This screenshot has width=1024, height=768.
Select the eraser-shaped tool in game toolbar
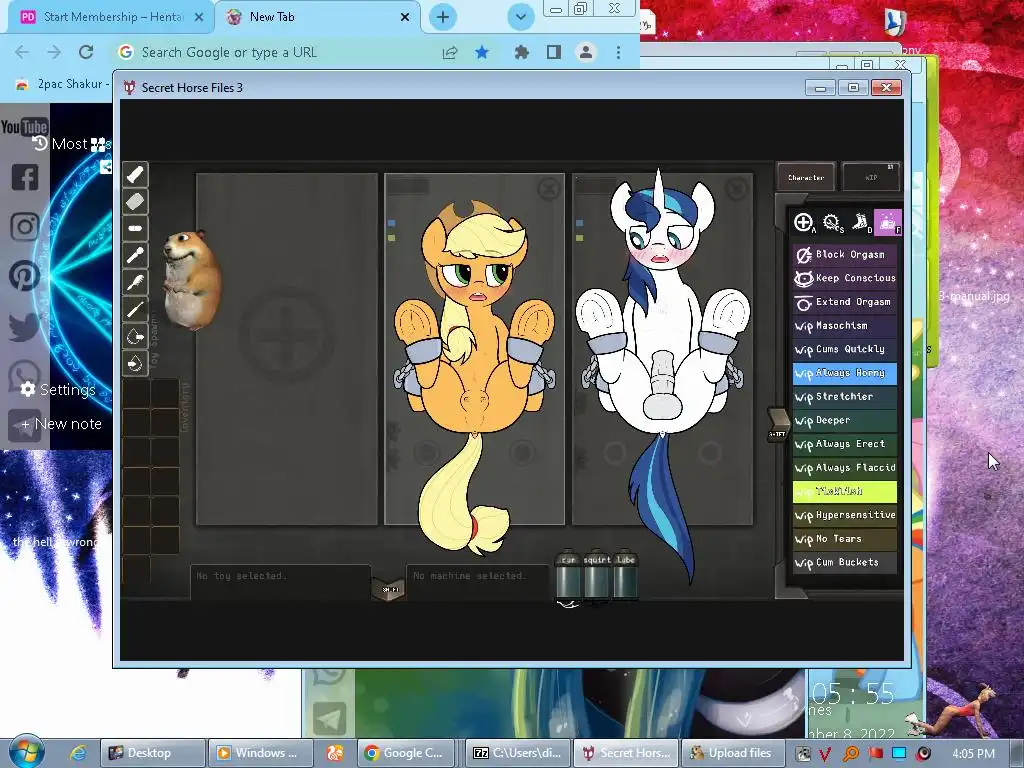click(135, 201)
